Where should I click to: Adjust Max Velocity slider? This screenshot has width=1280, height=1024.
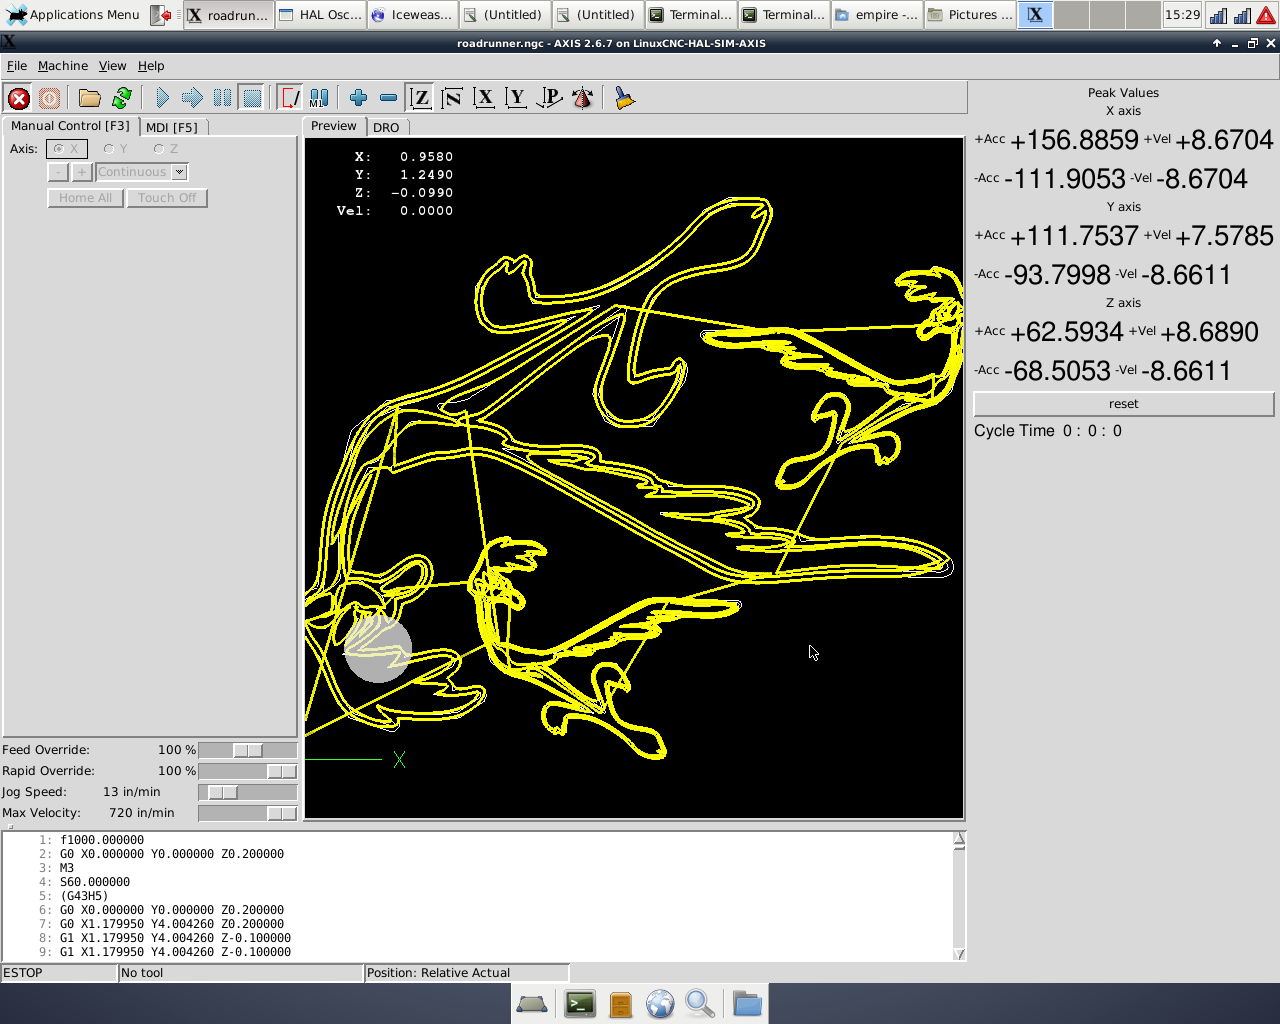(248, 813)
